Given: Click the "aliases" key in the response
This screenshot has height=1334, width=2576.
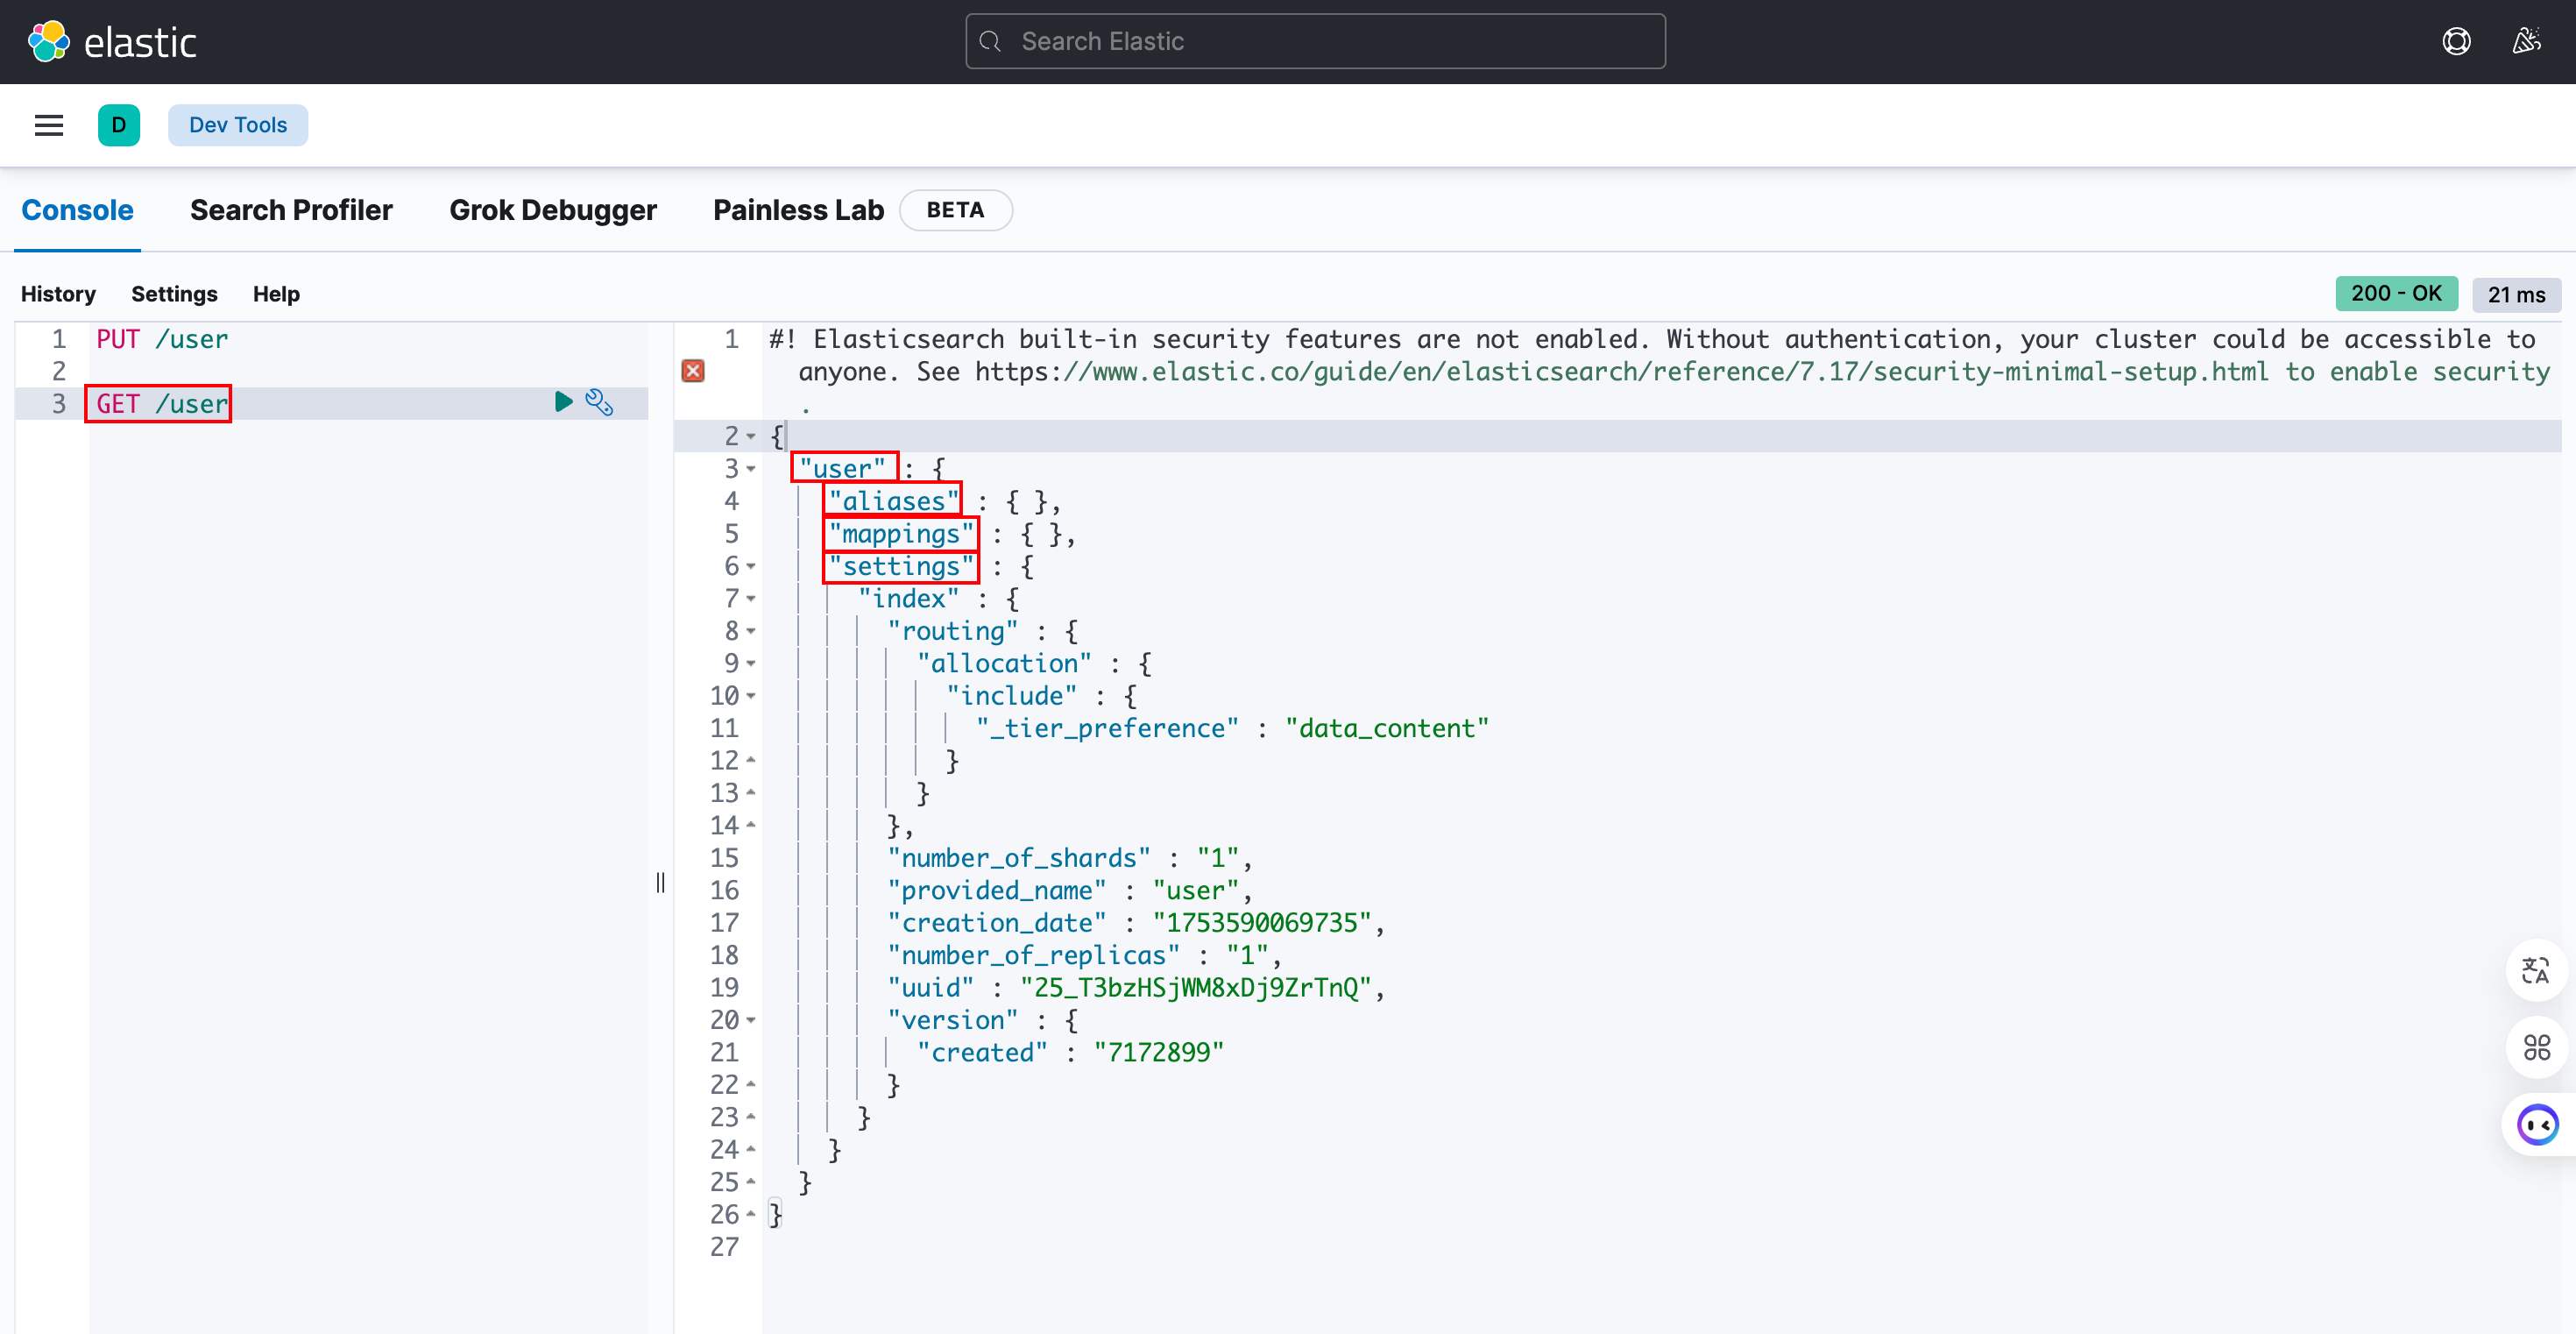Looking at the screenshot, I should [x=894, y=501].
